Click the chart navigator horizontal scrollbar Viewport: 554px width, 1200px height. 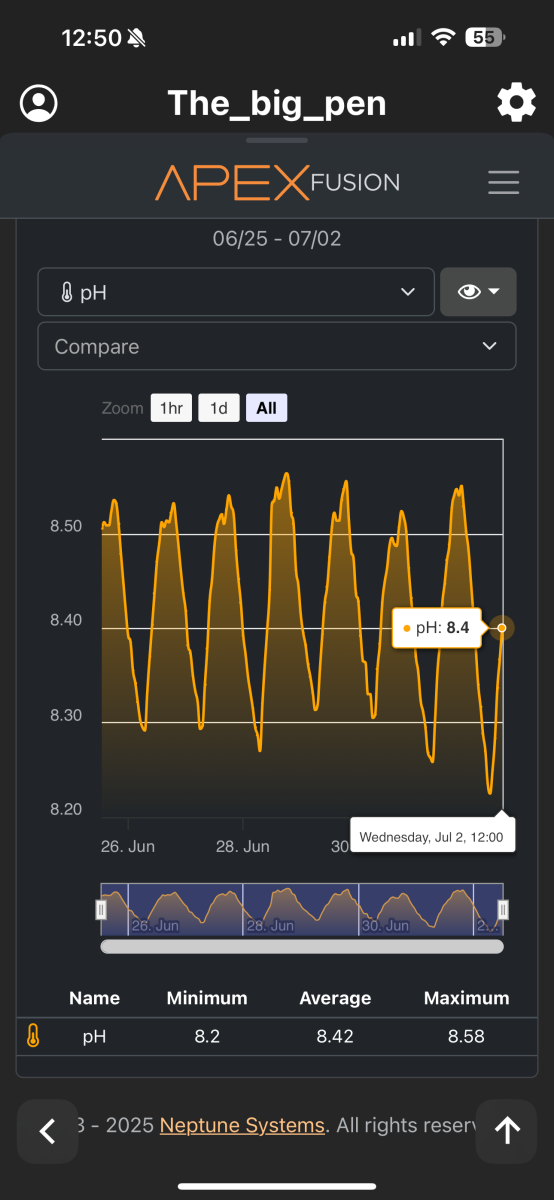302,946
